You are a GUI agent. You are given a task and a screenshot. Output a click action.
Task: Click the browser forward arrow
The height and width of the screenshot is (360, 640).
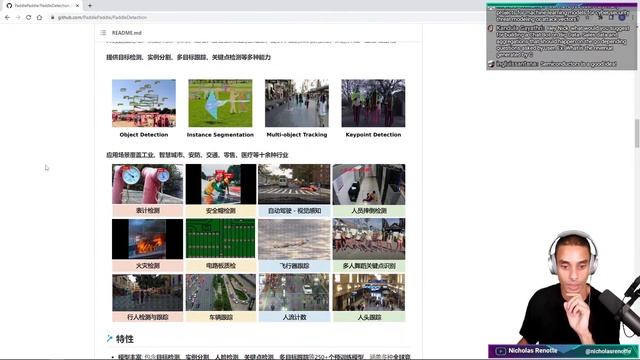pos(18,18)
